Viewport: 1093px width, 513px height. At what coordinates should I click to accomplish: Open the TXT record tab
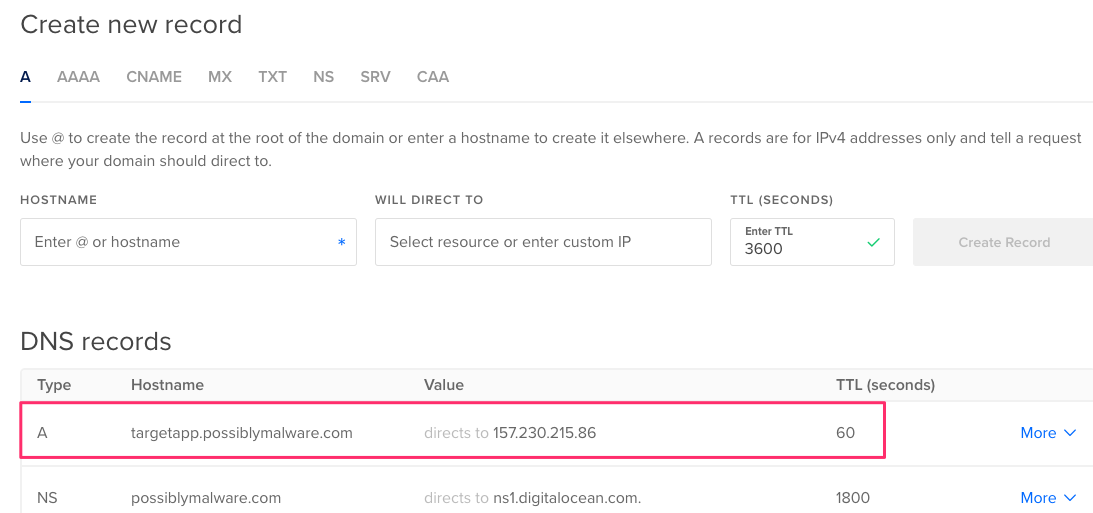273,77
